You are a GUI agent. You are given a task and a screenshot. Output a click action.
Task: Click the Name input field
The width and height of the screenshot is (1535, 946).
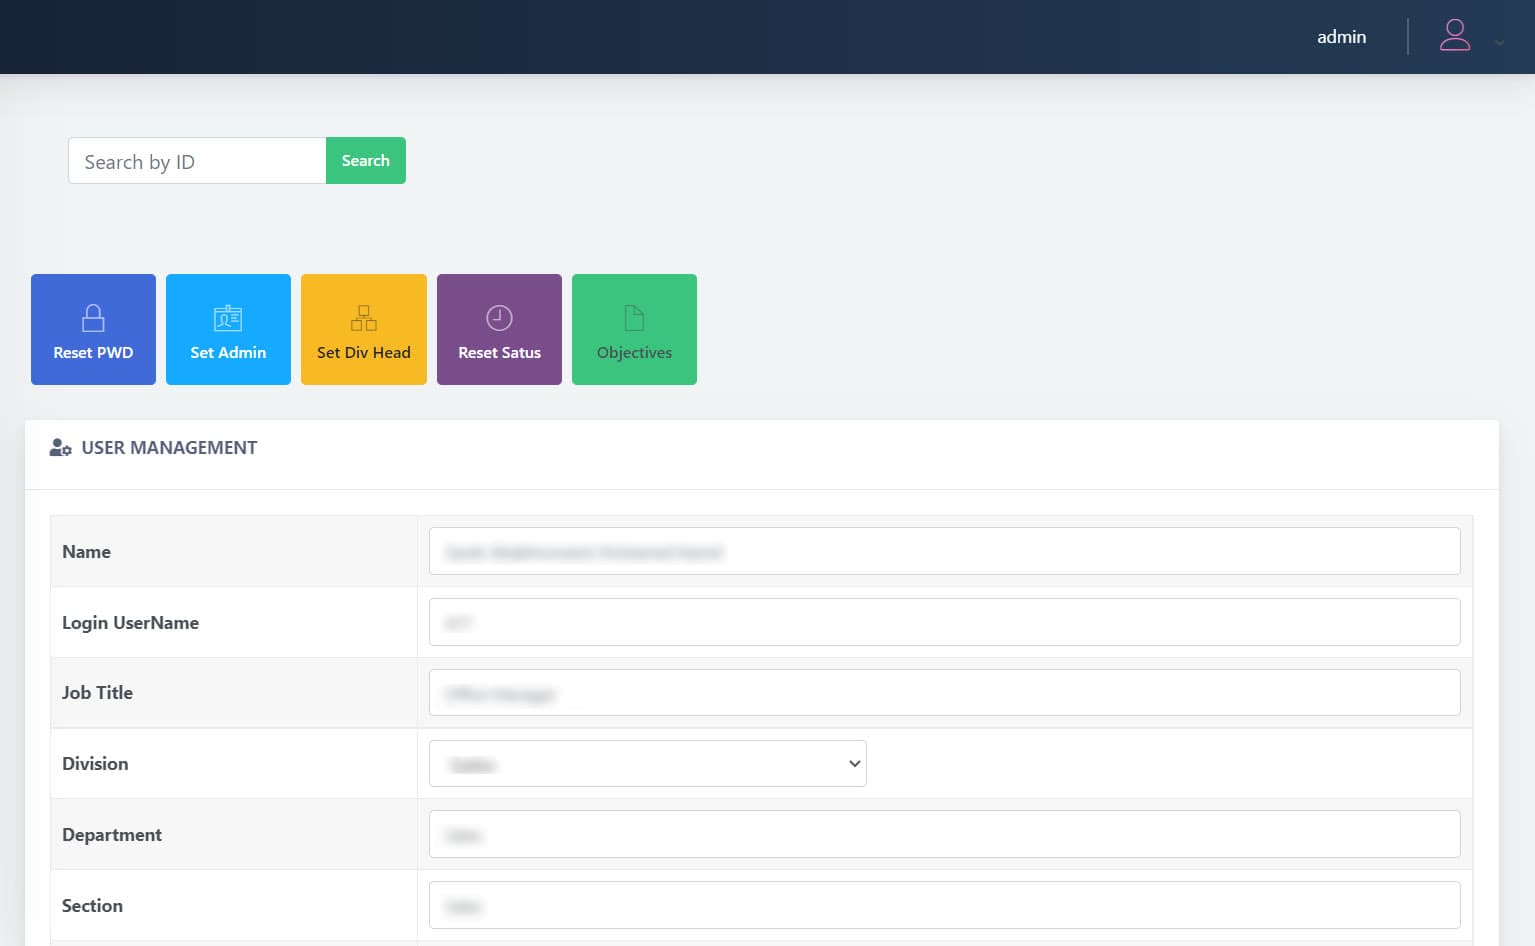[944, 551]
